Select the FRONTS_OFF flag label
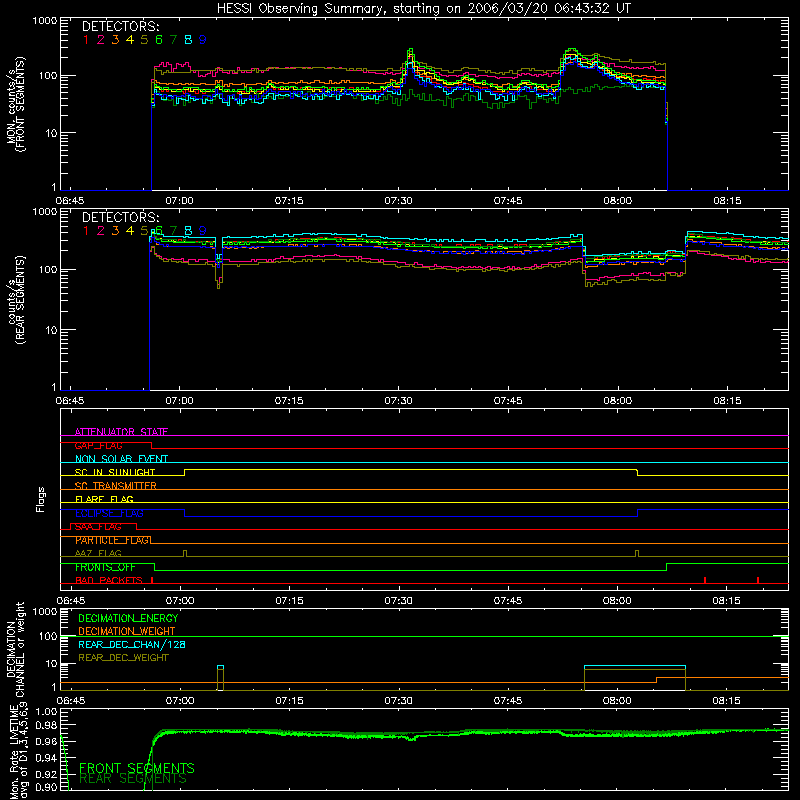Viewport: 800px width, 800px height. pyautogui.click(x=105, y=567)
